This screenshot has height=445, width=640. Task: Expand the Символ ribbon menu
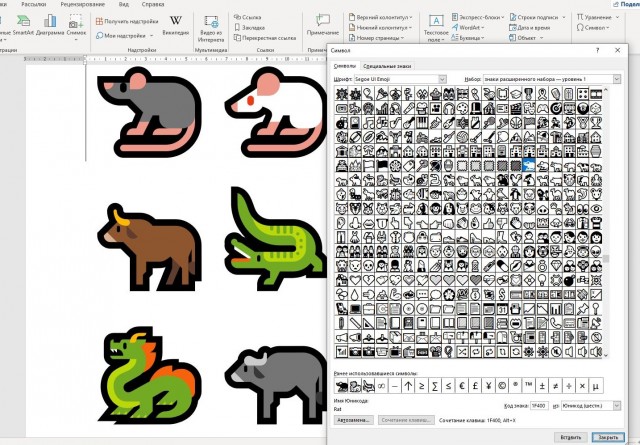pyautogui.click(x=593, y=27)
